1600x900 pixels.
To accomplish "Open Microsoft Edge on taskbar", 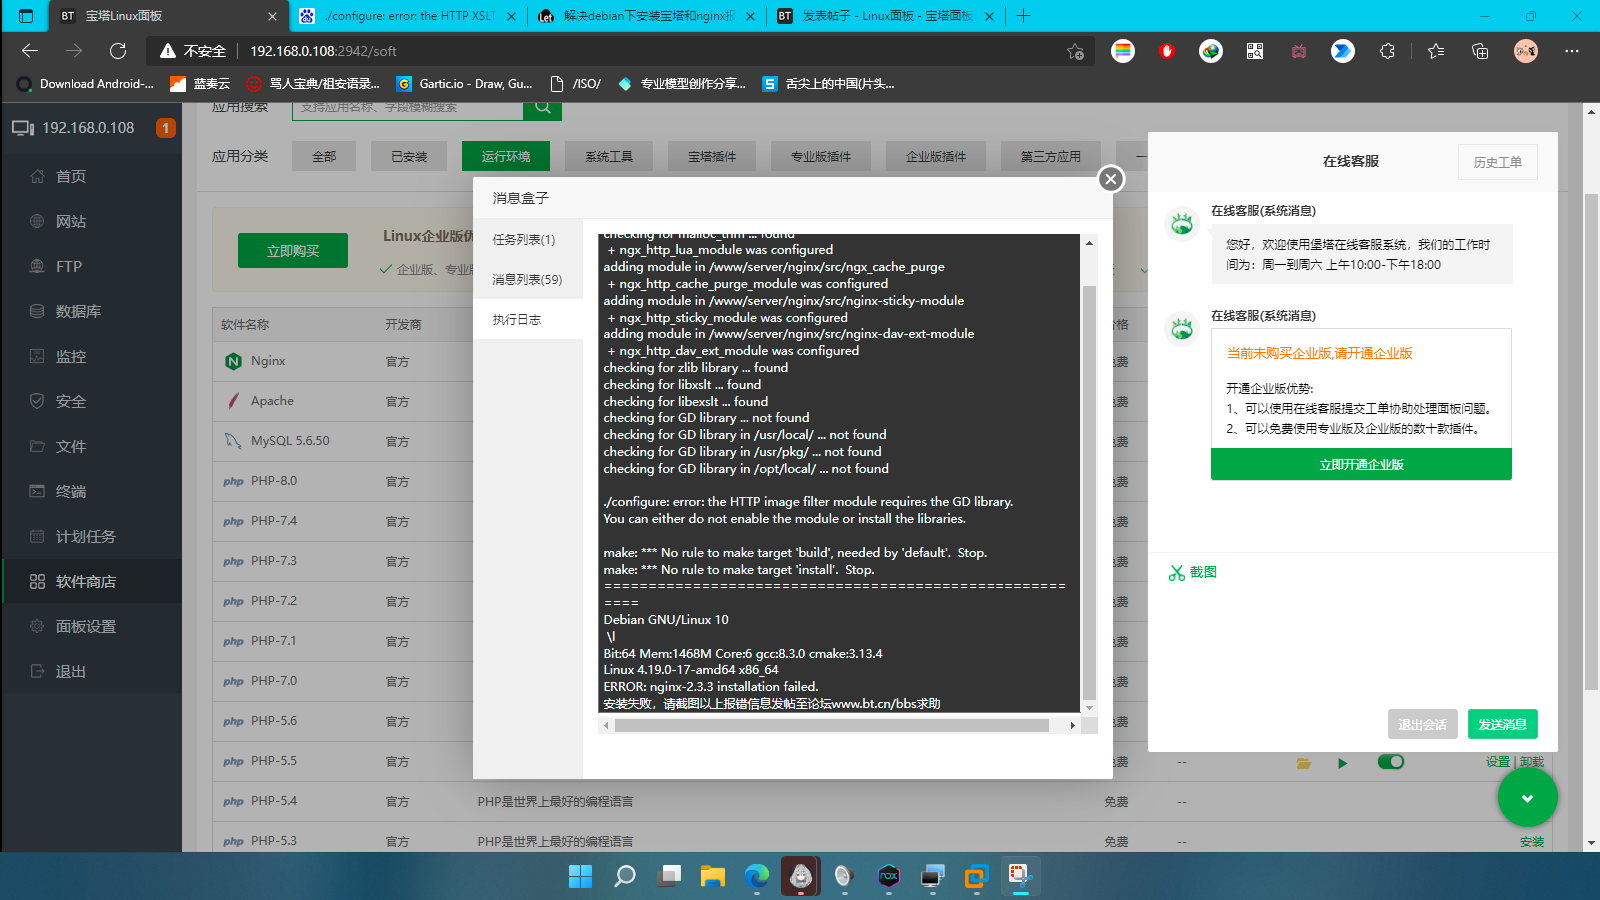I will pos(757,877).
